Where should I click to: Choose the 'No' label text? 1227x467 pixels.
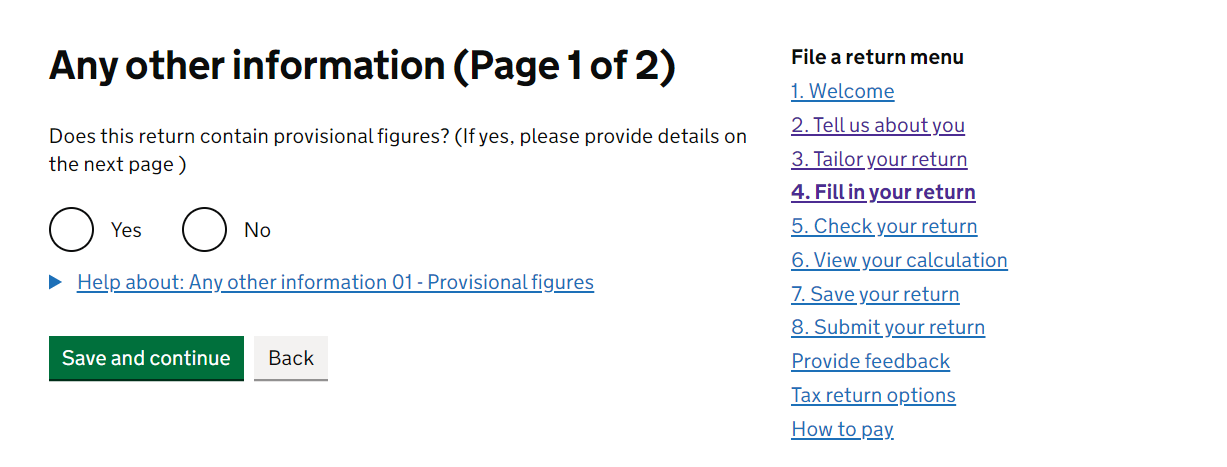tap(257, 230)
